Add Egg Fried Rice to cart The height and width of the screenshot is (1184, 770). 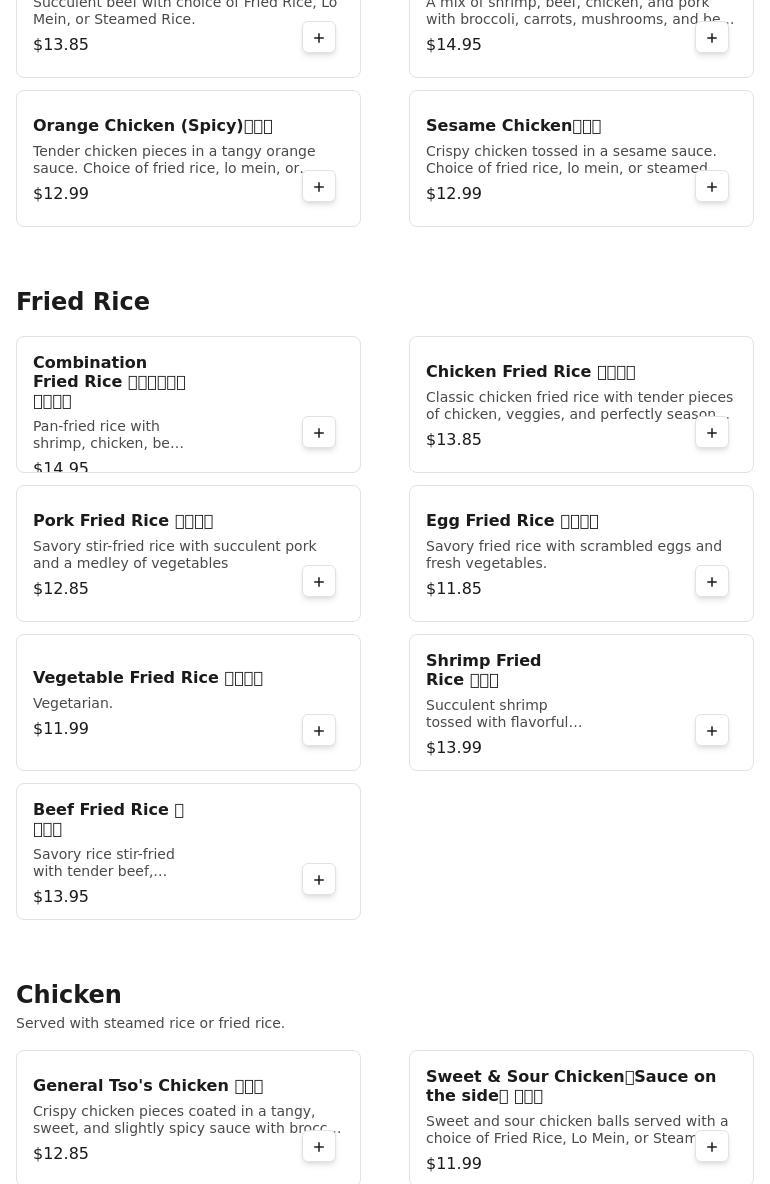(712, 582)
